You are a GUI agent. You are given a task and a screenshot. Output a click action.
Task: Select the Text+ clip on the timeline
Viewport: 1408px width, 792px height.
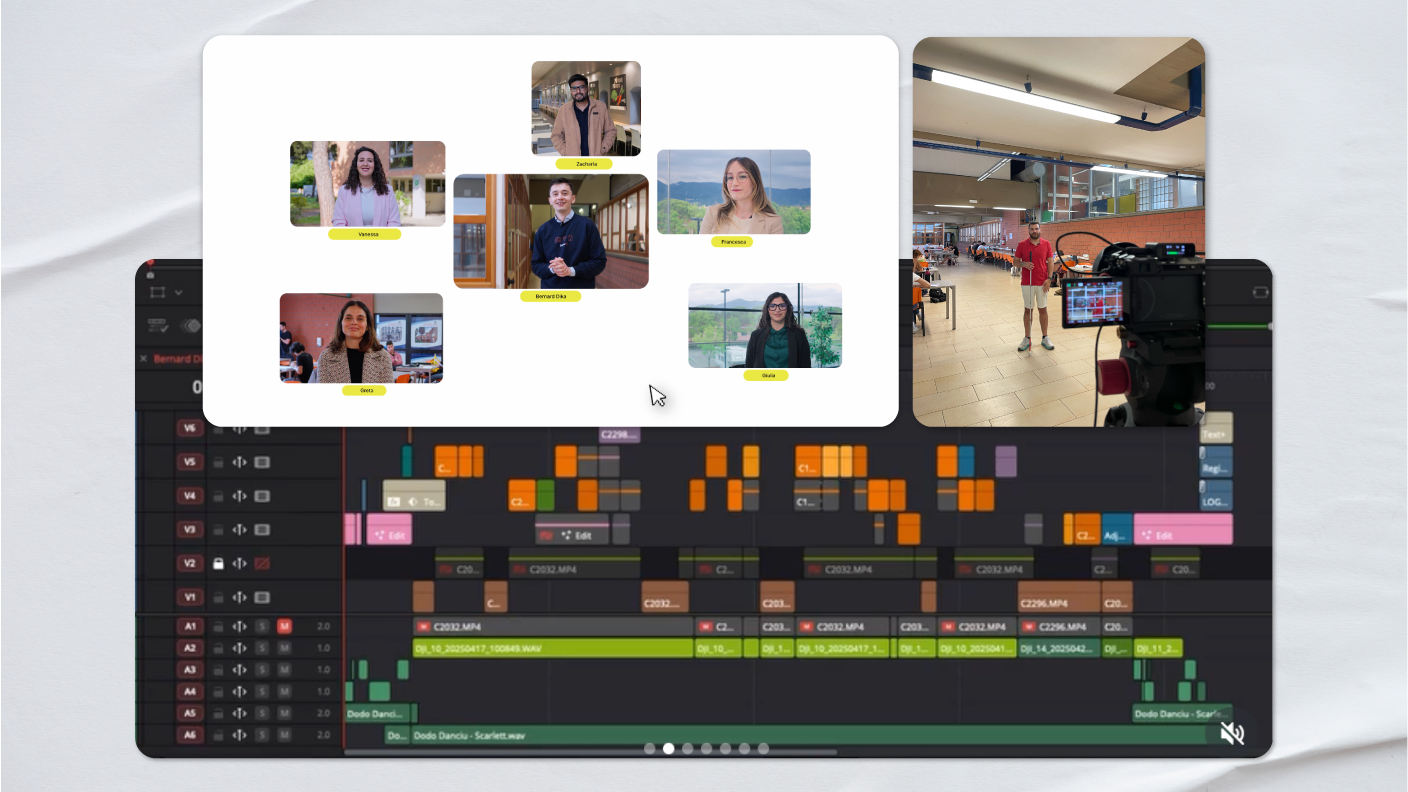(1216, 430)
